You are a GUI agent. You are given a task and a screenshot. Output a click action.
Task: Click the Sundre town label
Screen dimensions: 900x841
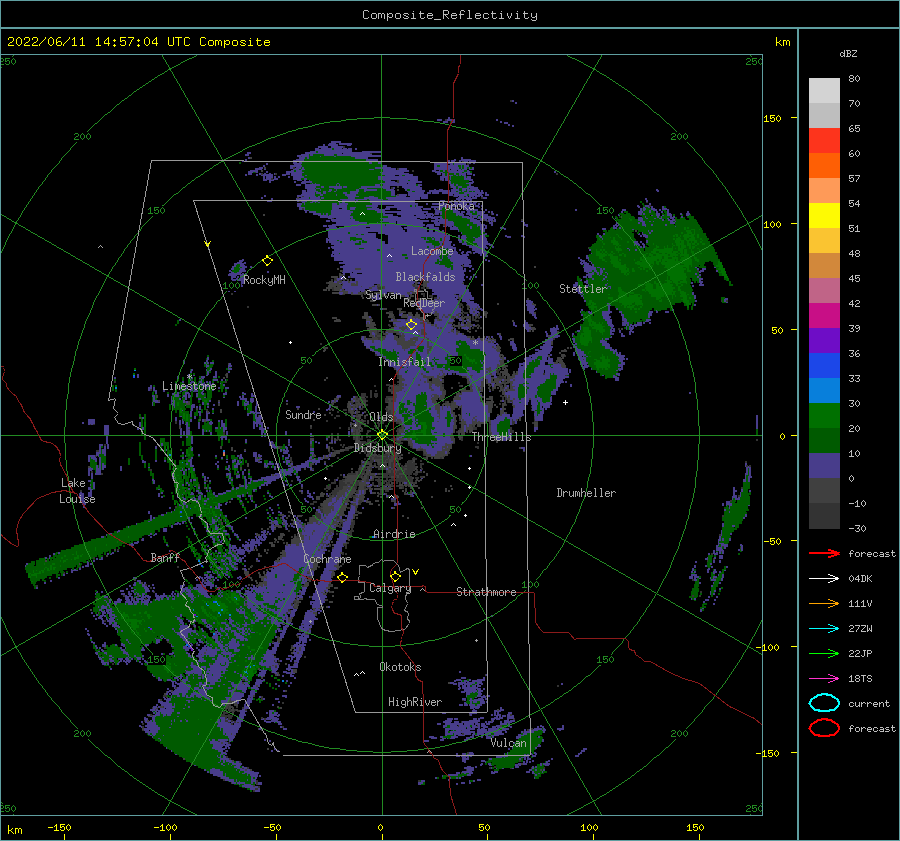(x=303, y=414)
